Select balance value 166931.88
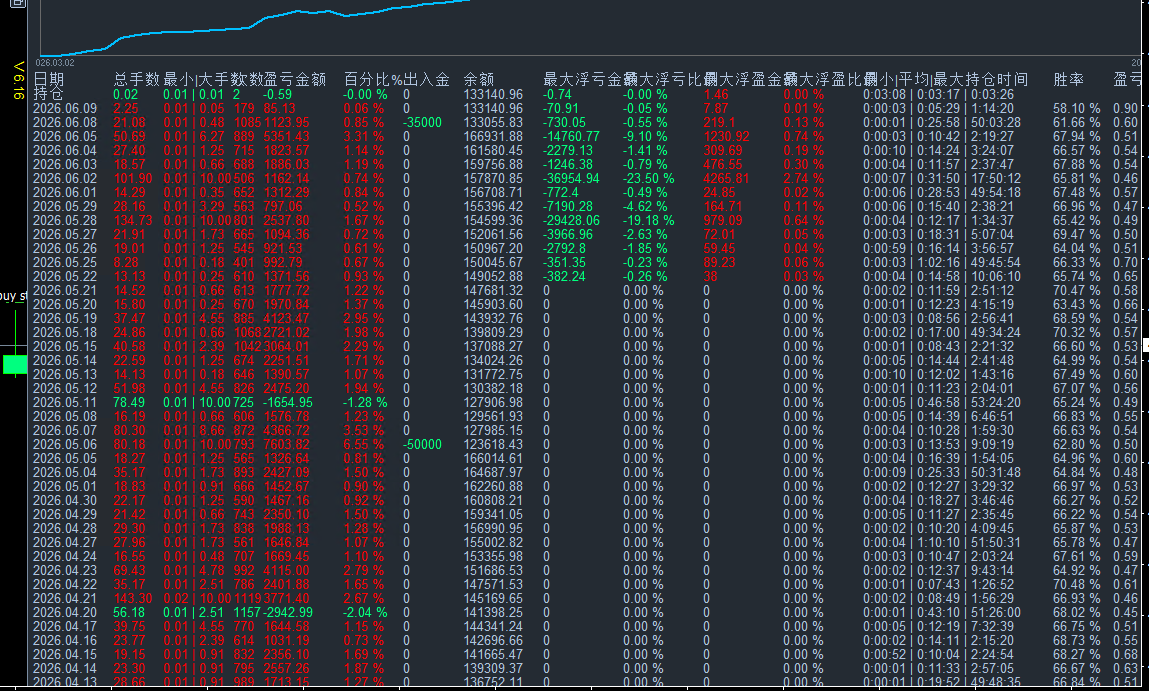This screenshot has height=691, width=1149. pyautogui.click(x=493, y=136)
